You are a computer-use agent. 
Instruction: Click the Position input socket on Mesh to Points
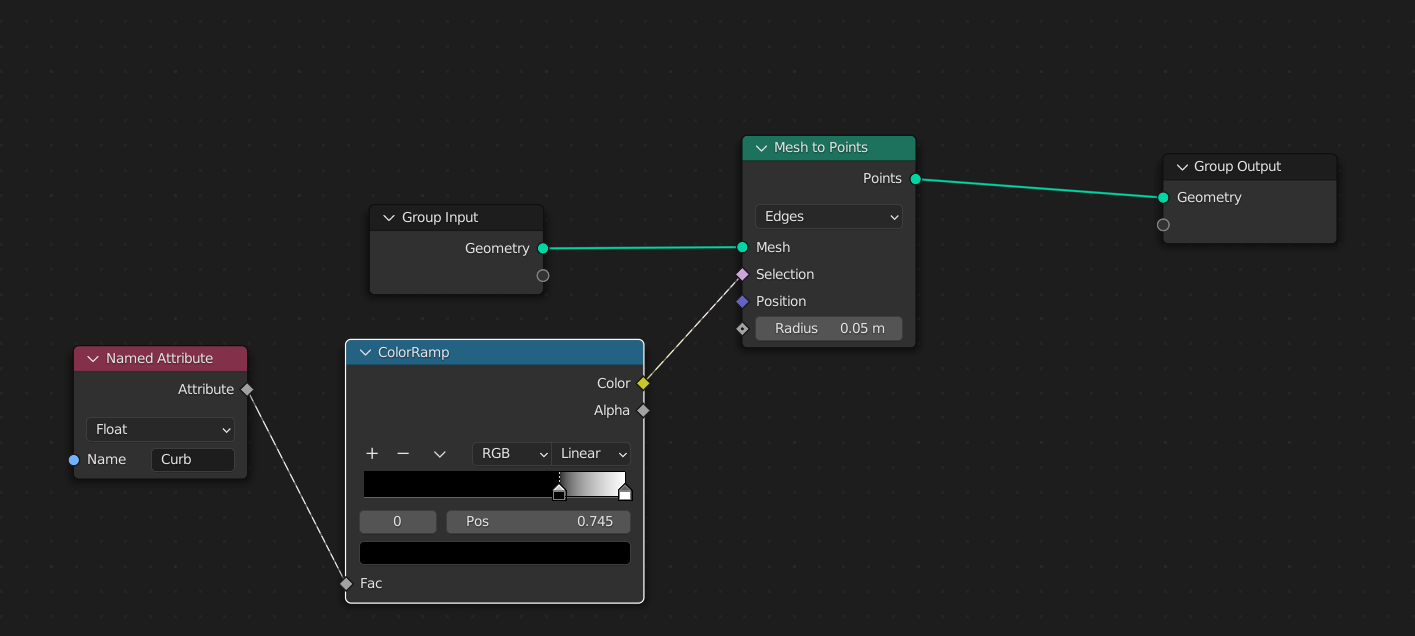(742, 301)
